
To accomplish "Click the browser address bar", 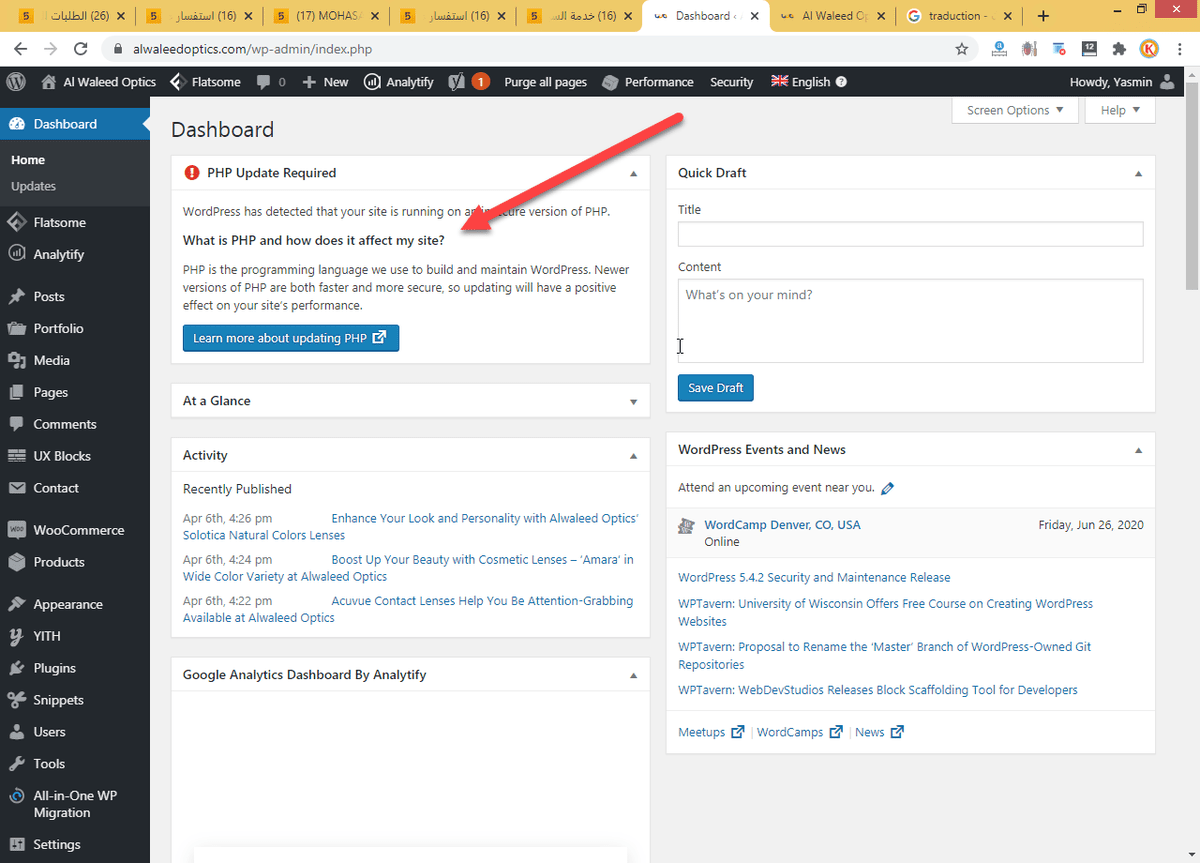I will coord(540,48).
